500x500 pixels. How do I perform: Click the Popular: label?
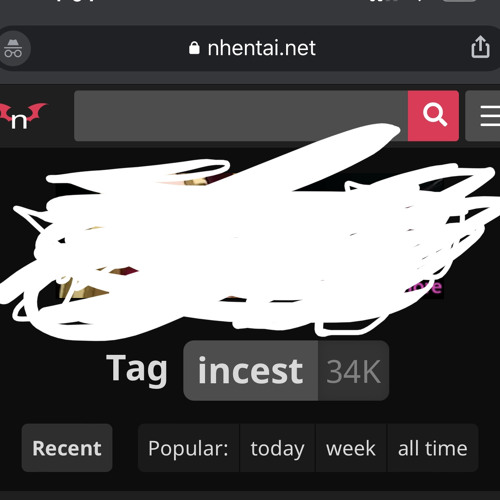pyautogui.click(x=188, y=448)
